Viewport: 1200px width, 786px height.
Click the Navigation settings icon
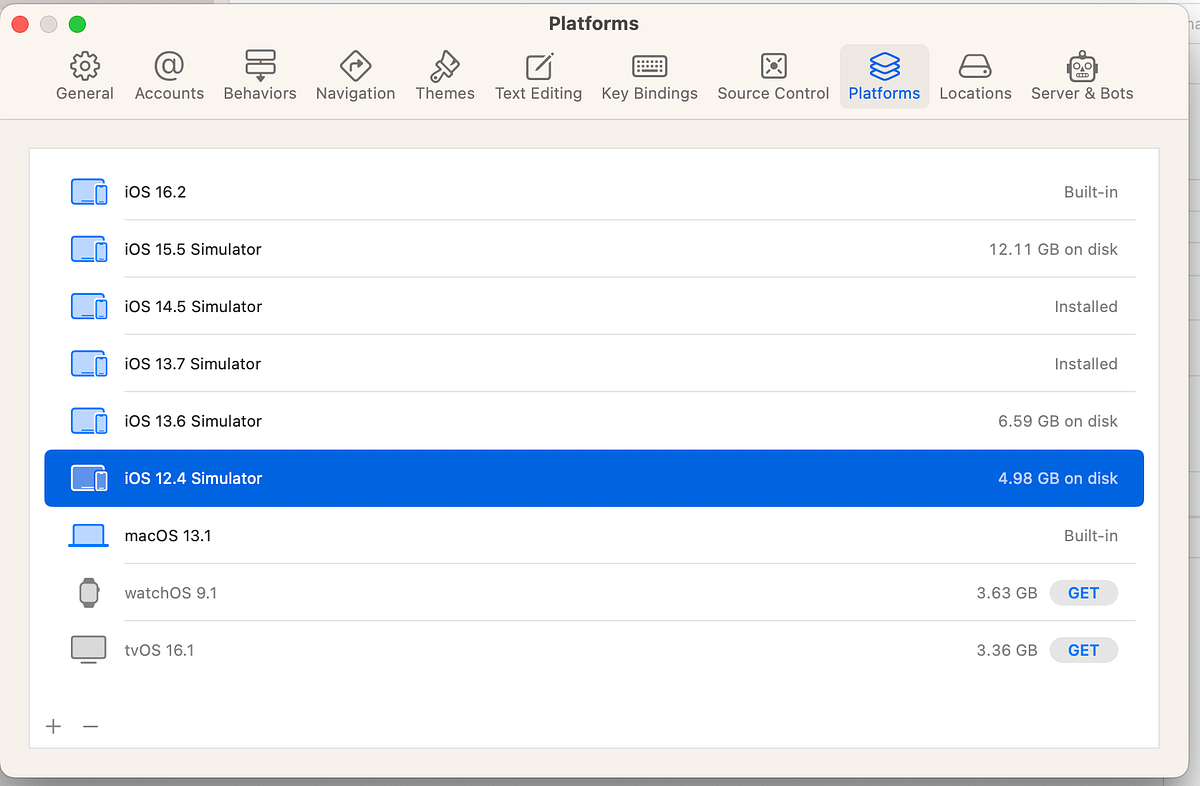[x=355, y=75]
